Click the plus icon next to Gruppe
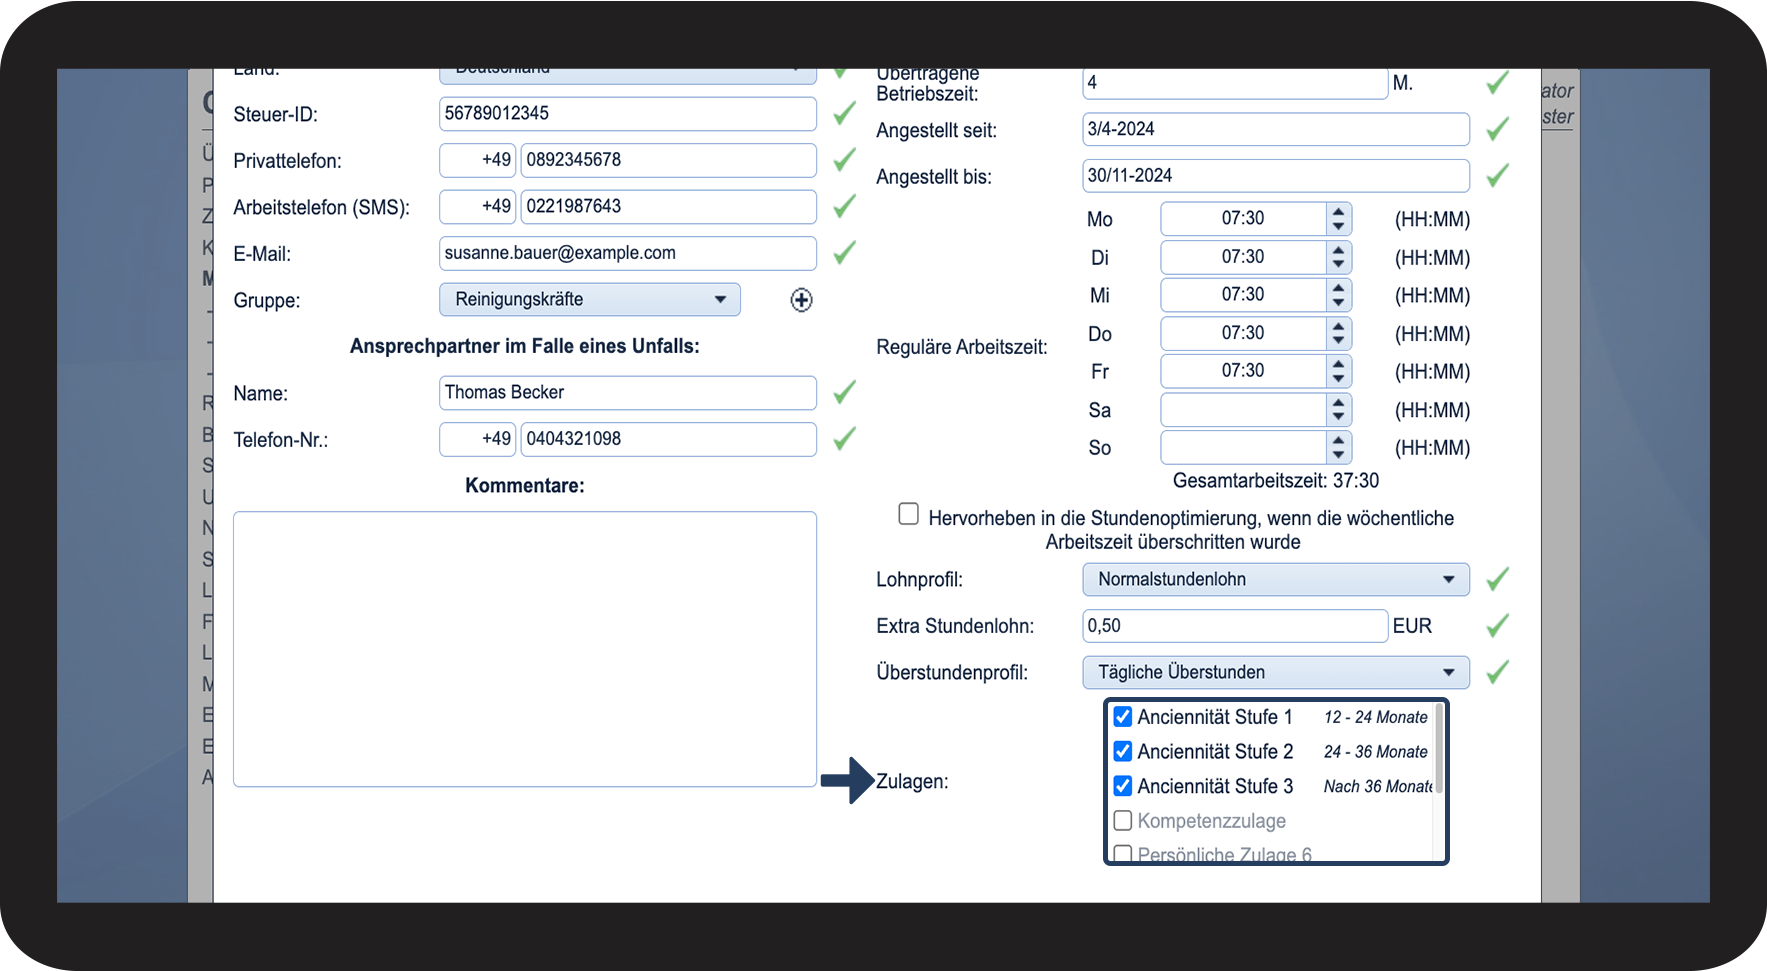 (x=801, y=300)
